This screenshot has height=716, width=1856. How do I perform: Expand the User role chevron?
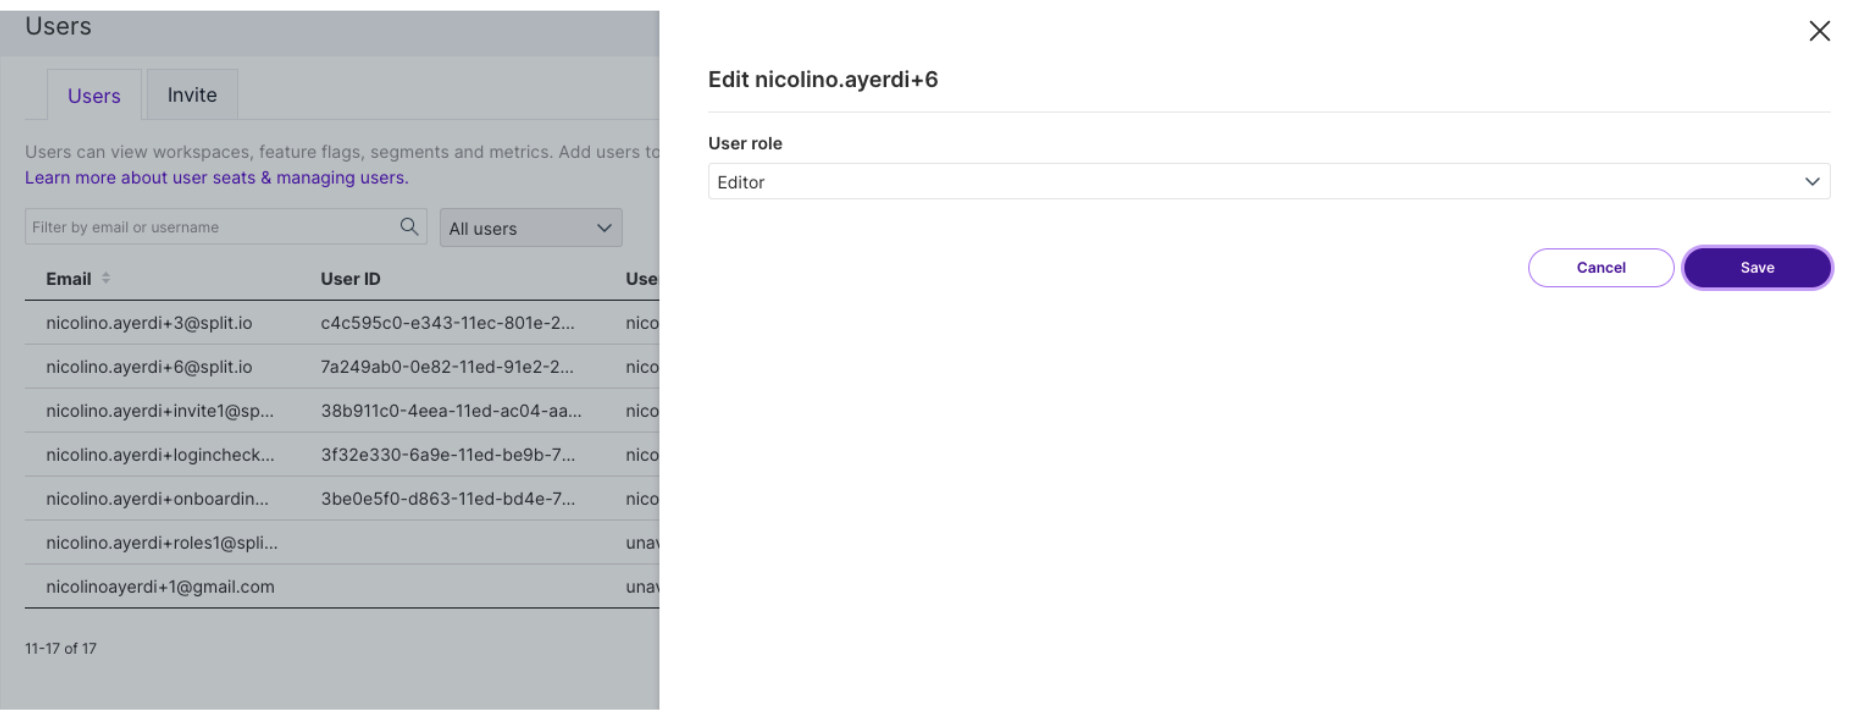pos(1811,182)
